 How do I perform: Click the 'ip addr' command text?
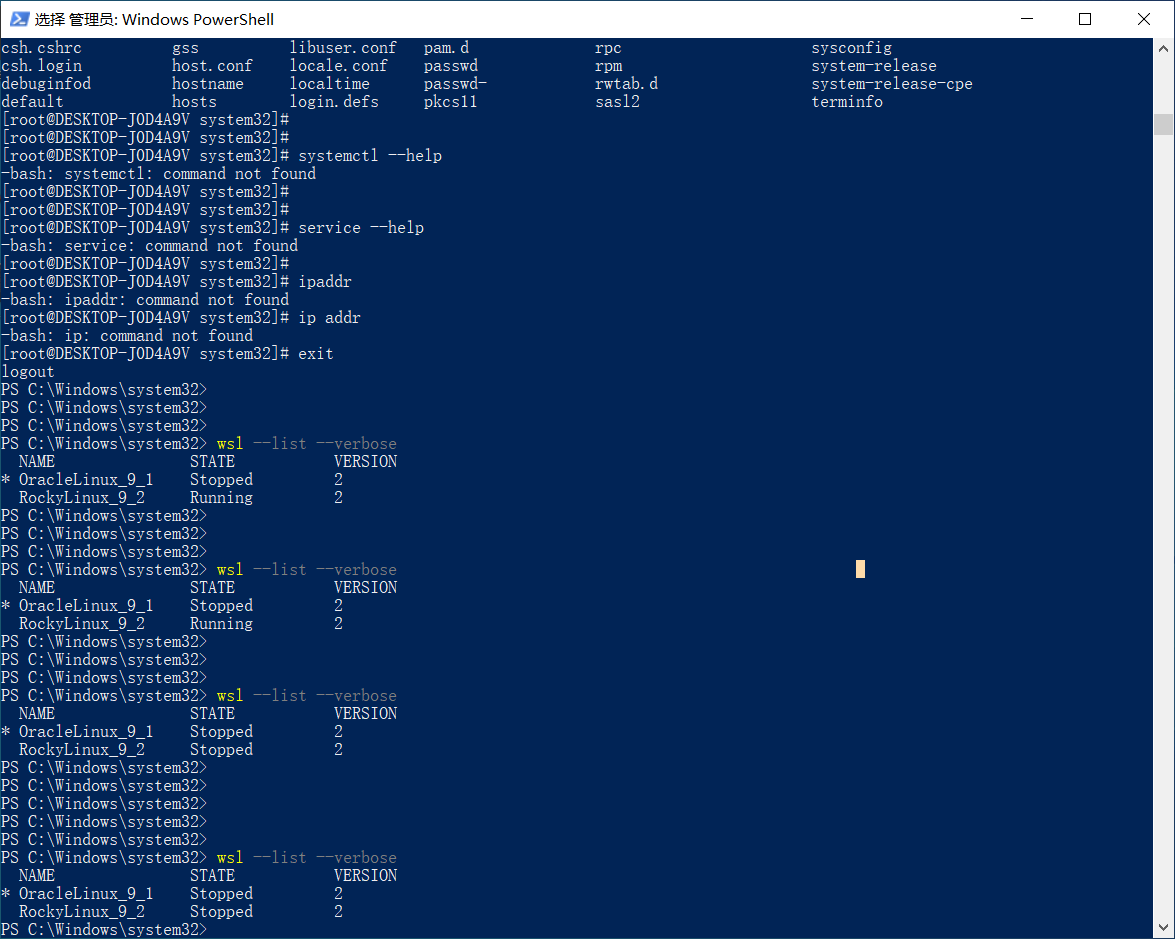tap(329, 318)
